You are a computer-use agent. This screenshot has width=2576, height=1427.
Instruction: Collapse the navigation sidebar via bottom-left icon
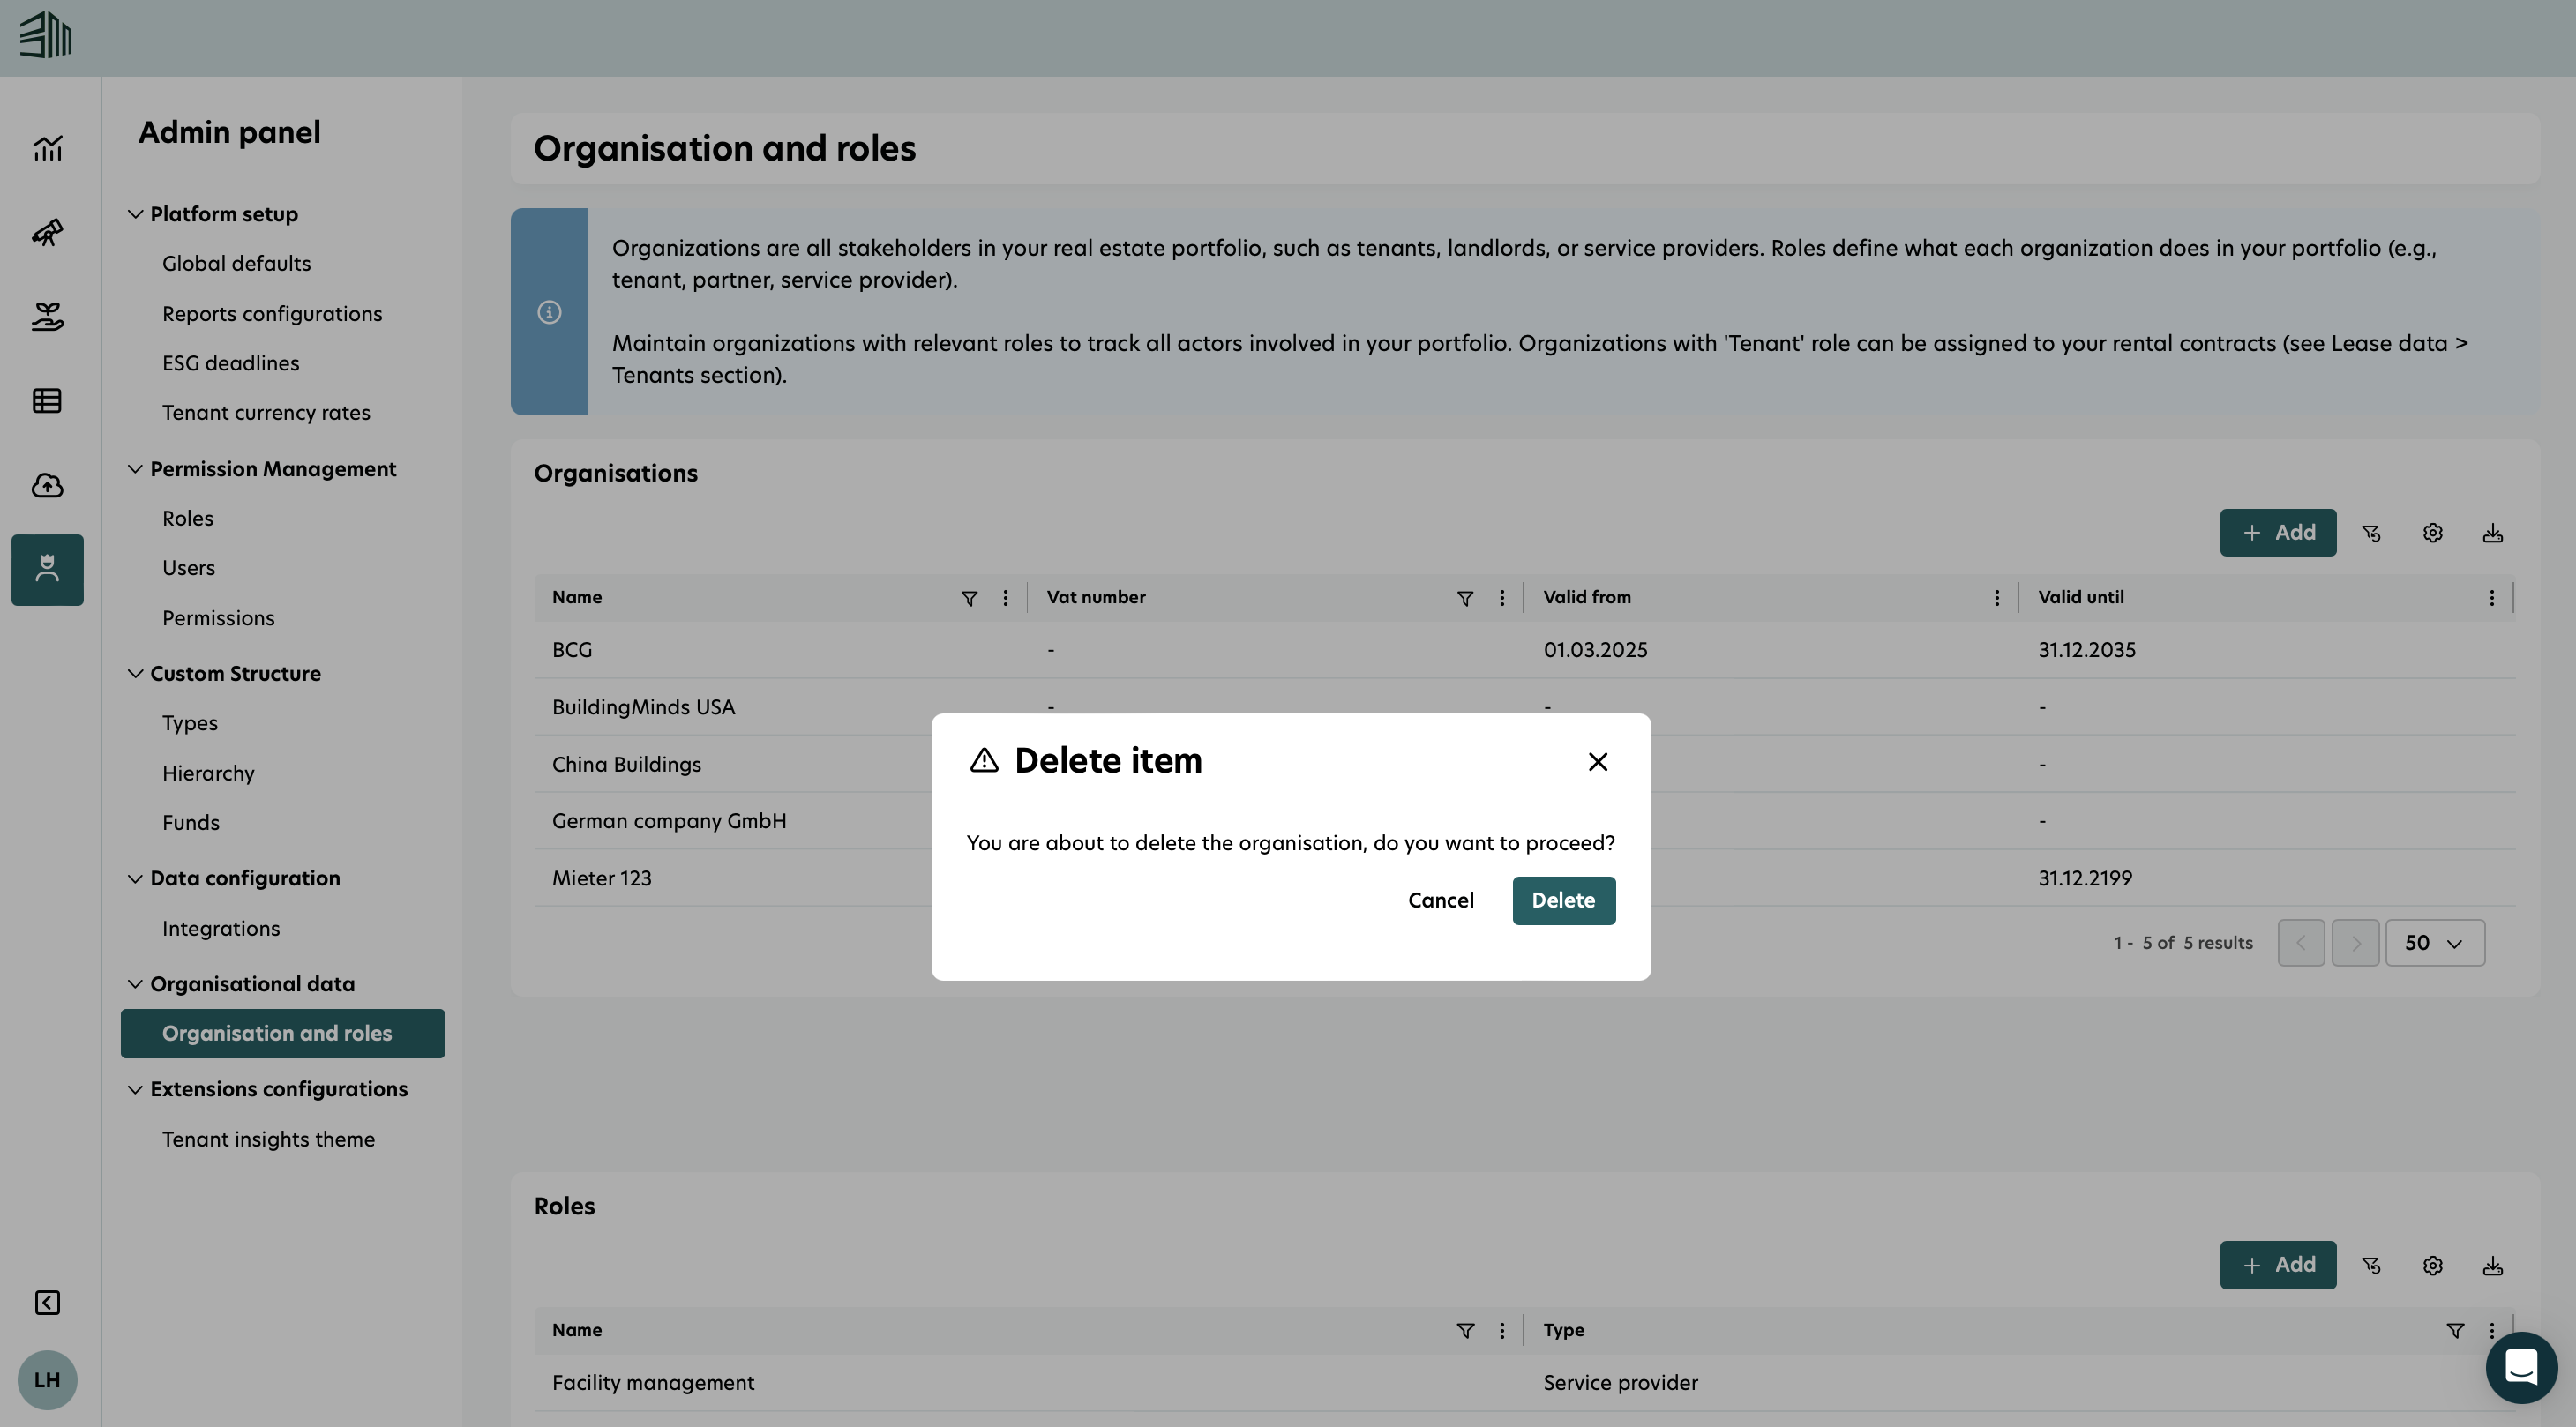[46, 1302]
